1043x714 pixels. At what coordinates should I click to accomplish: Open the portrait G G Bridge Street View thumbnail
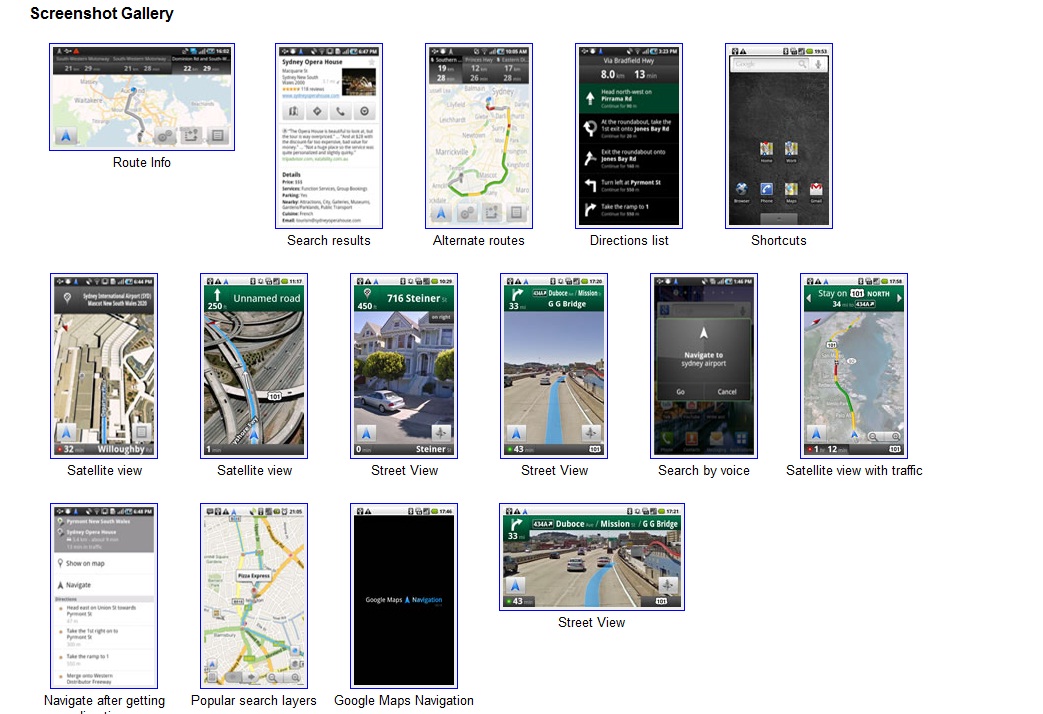(554, 366)
